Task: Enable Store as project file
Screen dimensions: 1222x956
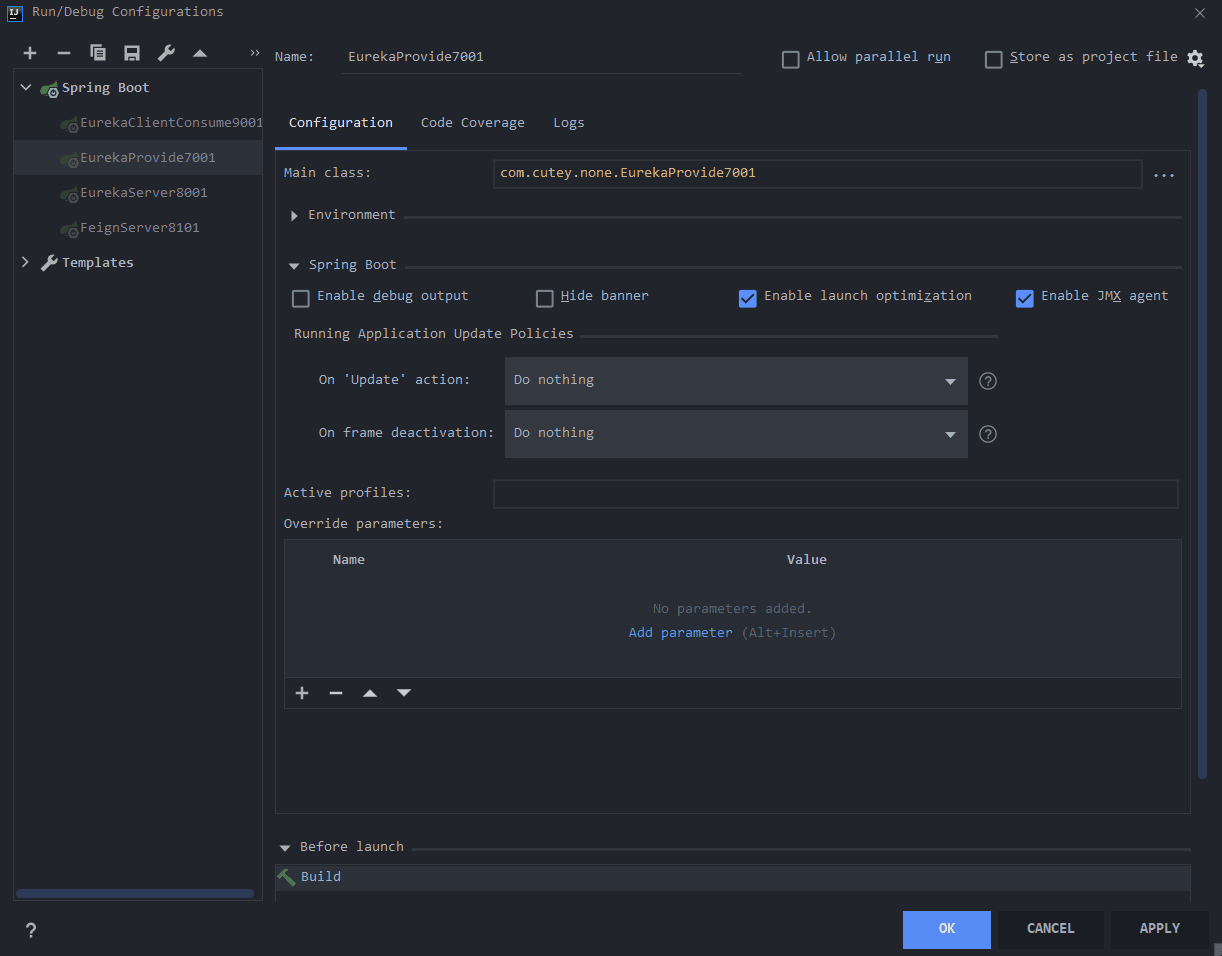Action: click(993, 59)
